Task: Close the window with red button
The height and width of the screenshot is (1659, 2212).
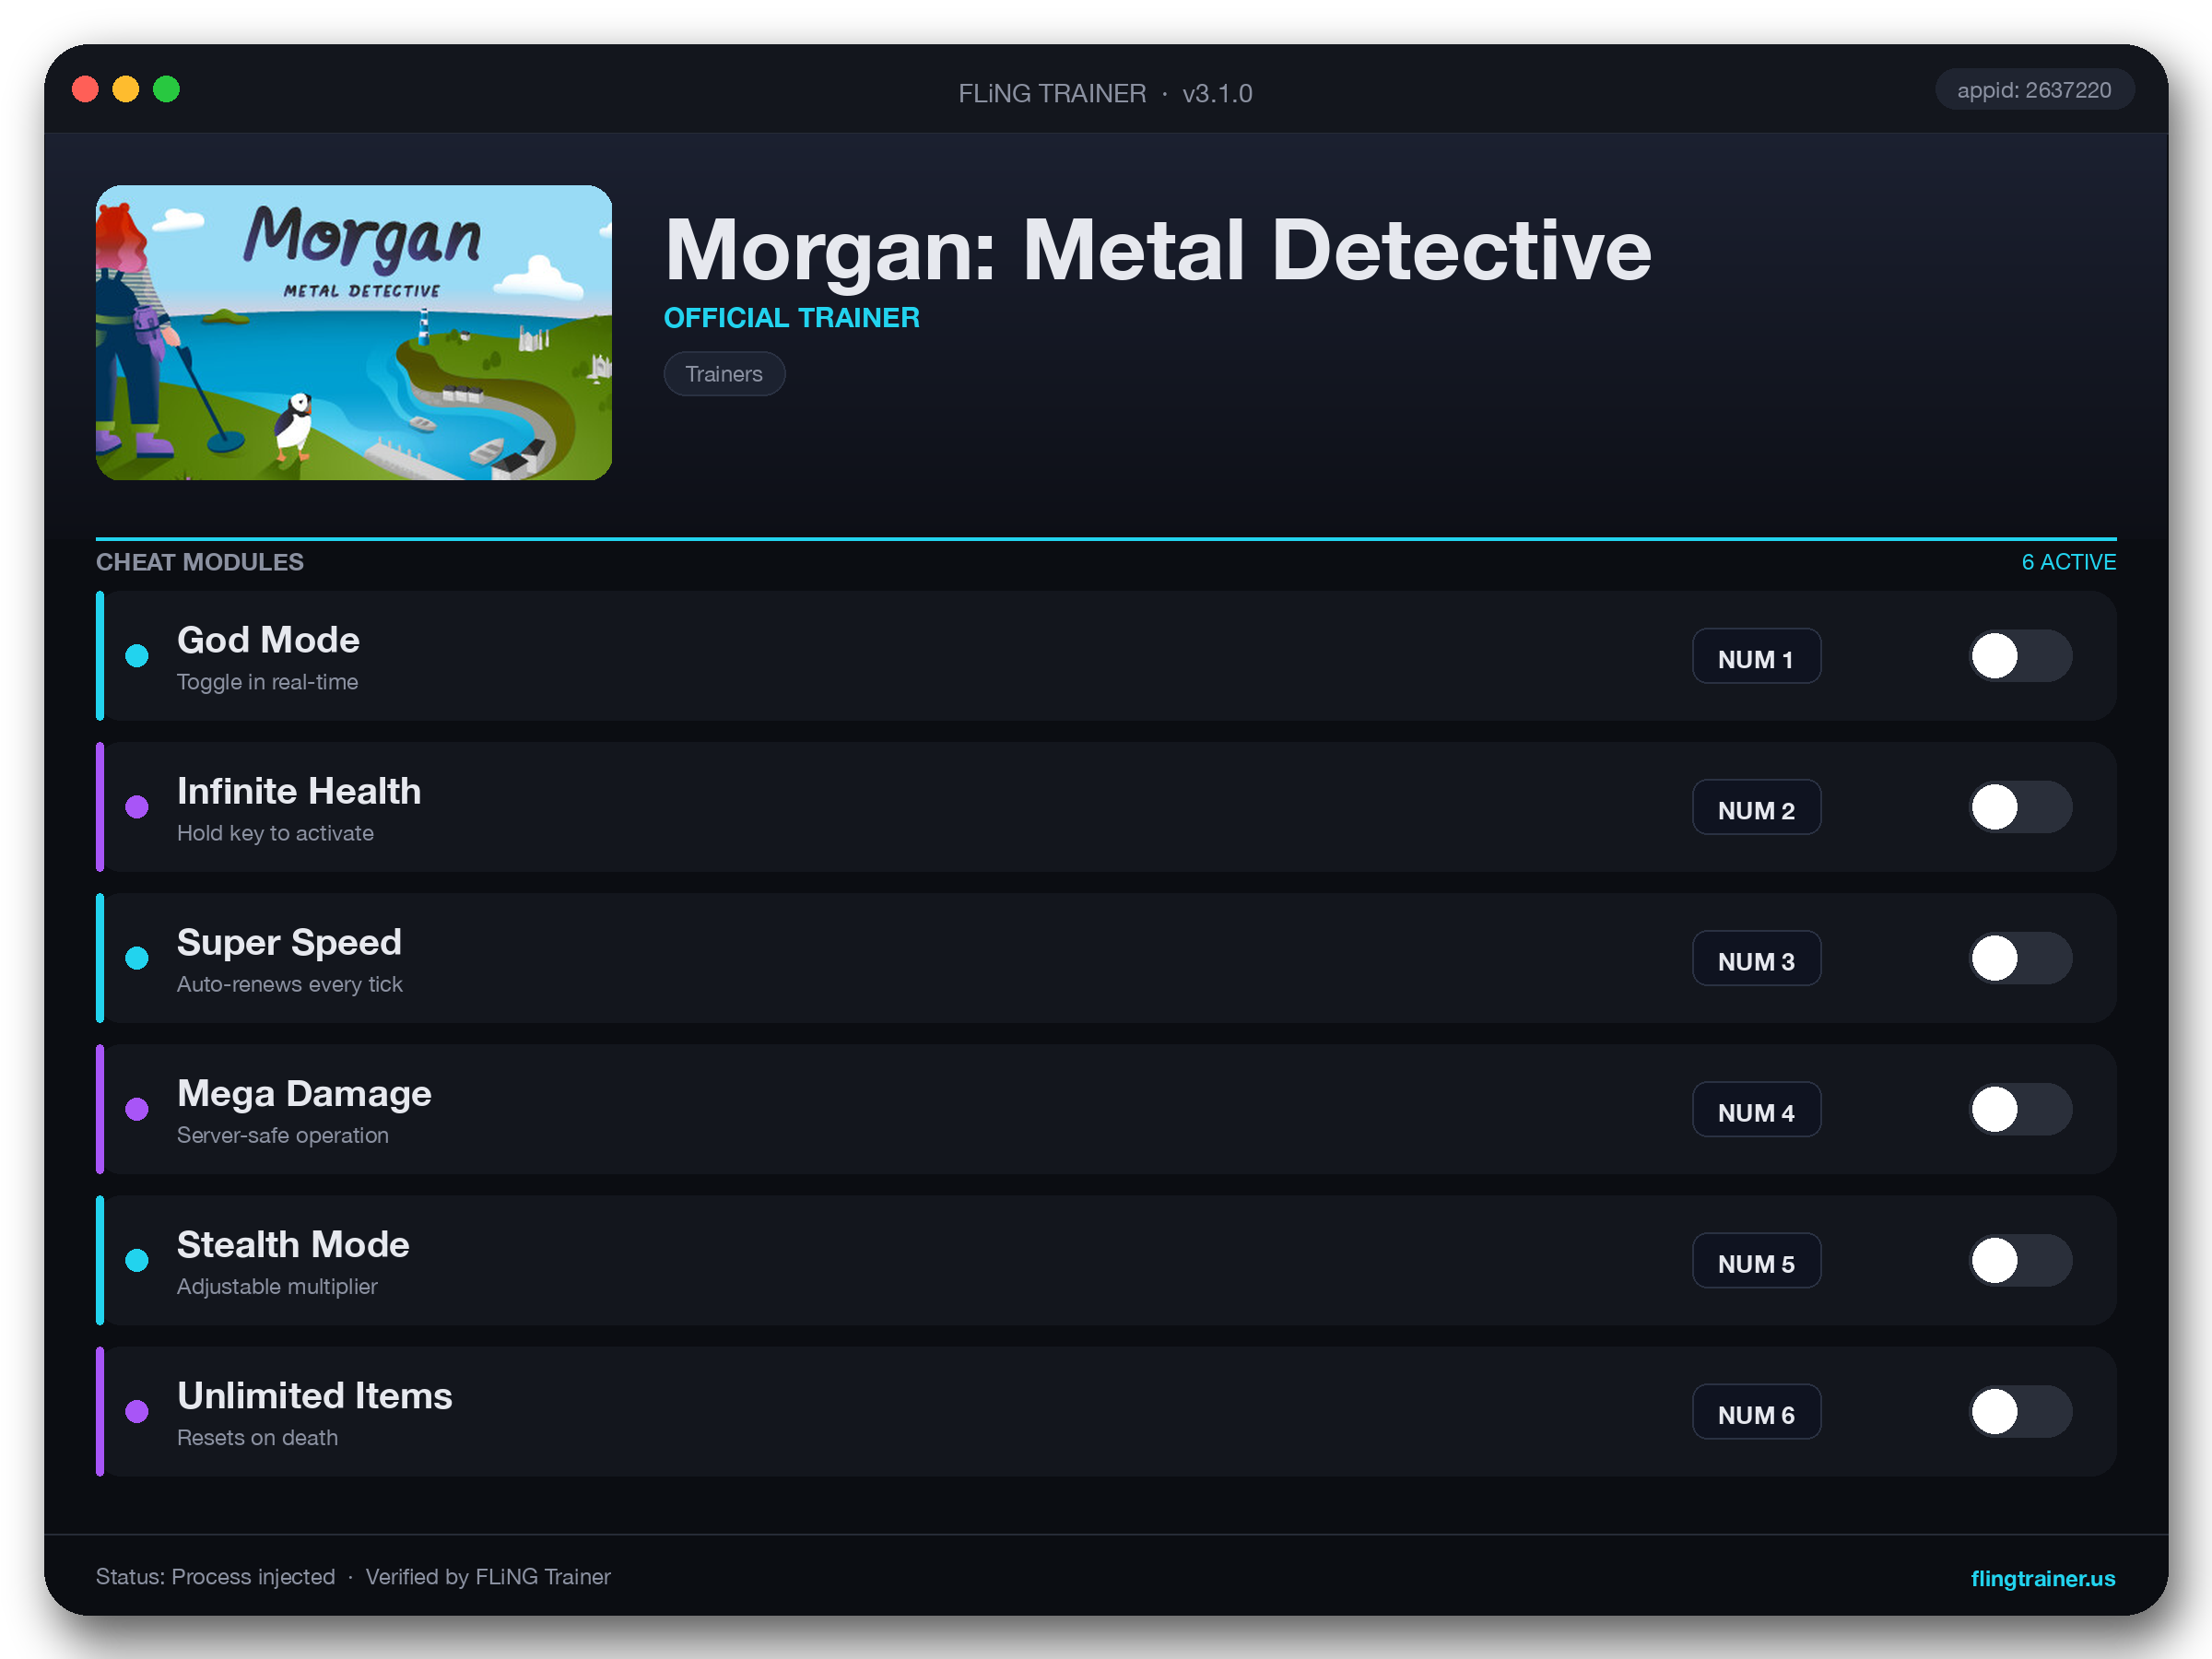Action: tap(86, 89)
